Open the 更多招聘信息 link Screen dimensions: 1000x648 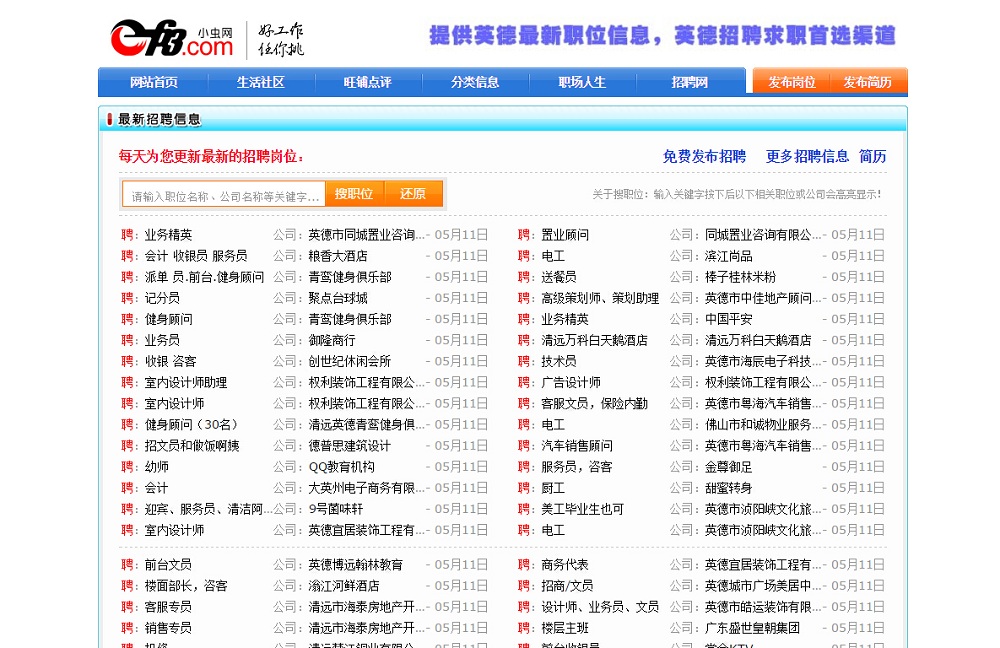click(807, 156)
